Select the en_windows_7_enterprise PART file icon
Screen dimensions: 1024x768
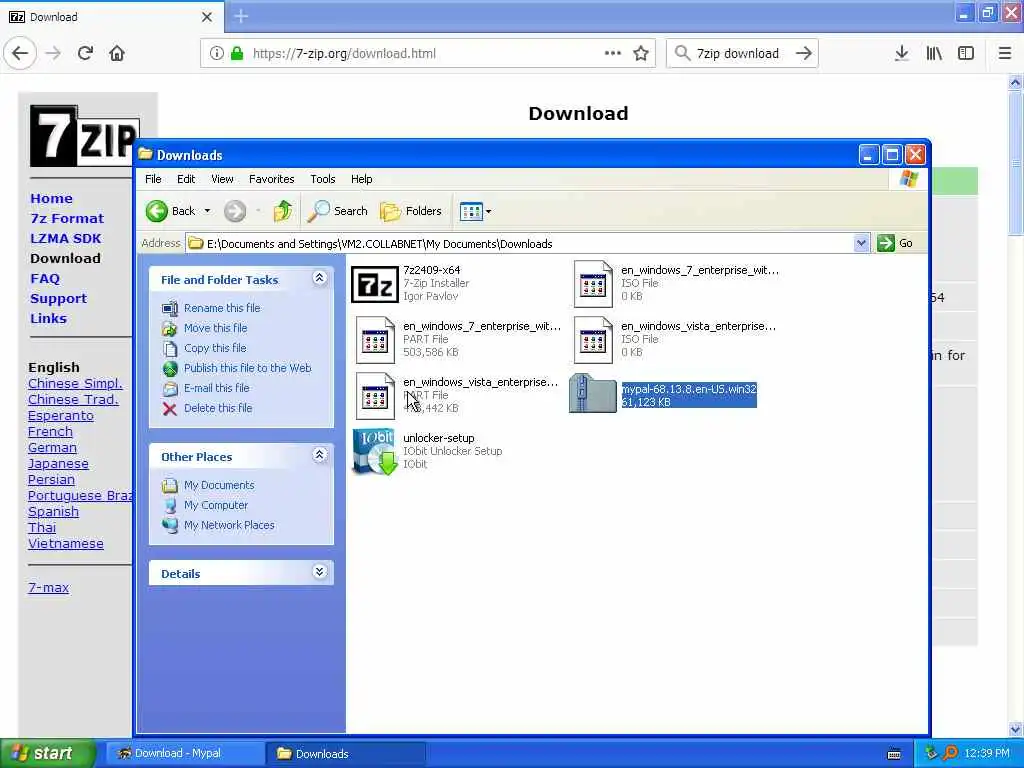pyautogui.click(x=375, y=340)
